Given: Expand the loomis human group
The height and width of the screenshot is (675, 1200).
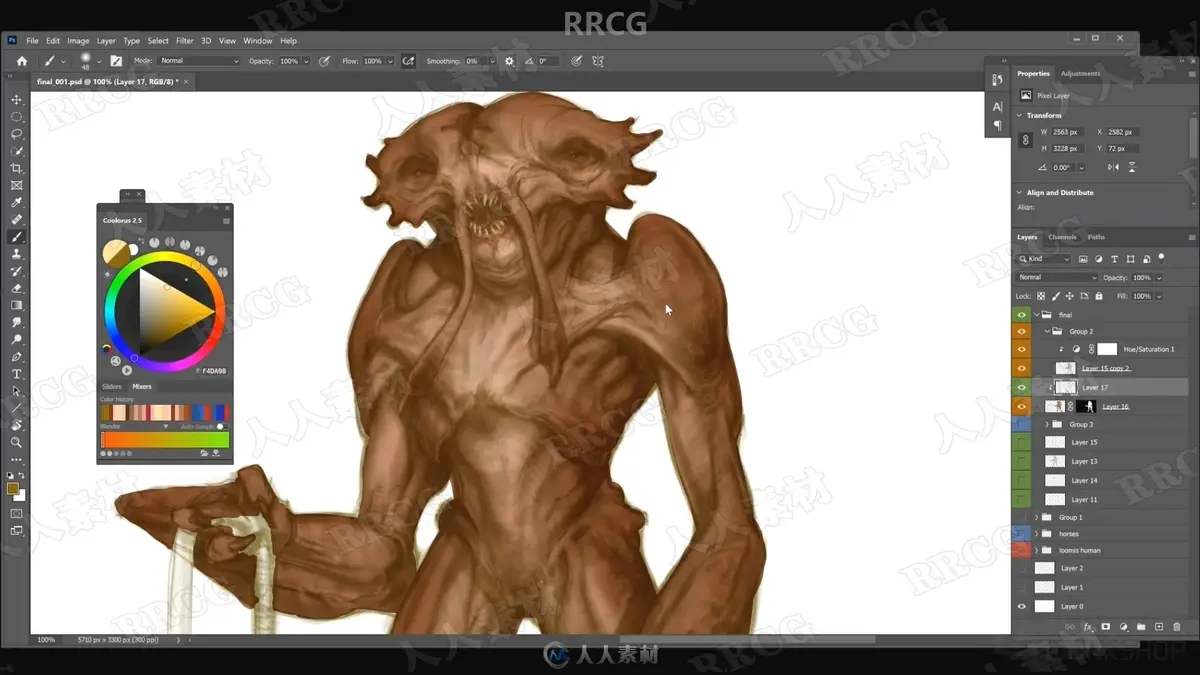Looking at the screenshot, I should point(1037,551).
